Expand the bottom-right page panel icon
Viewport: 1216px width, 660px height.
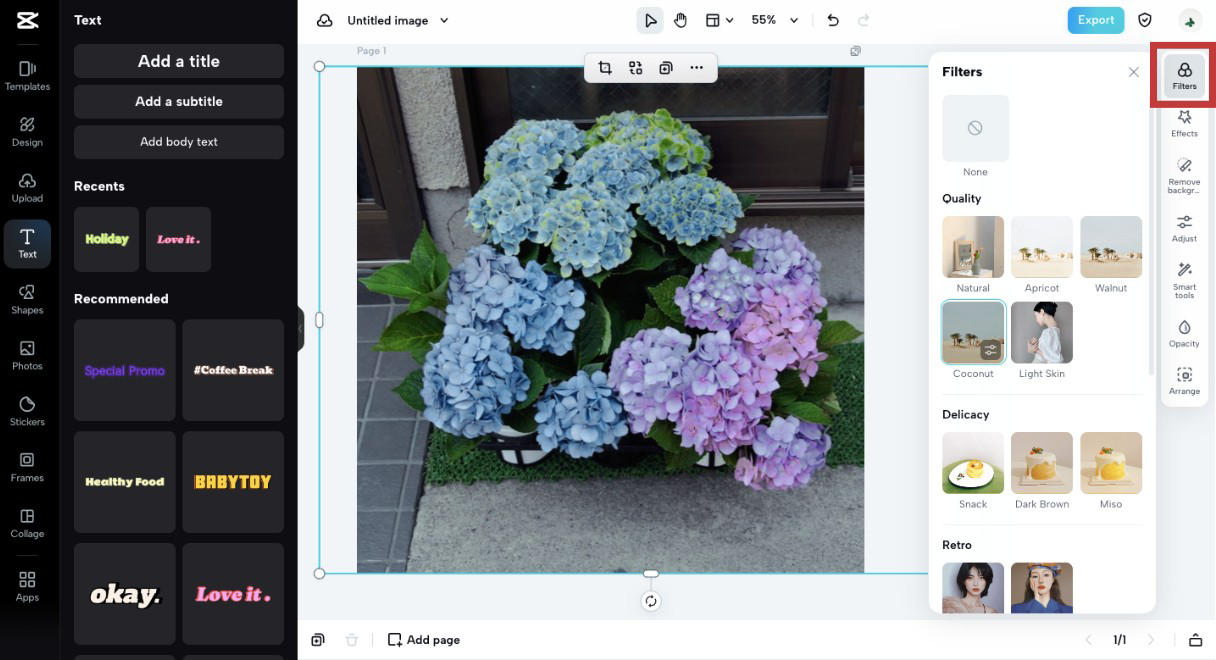pos(1195,640)
